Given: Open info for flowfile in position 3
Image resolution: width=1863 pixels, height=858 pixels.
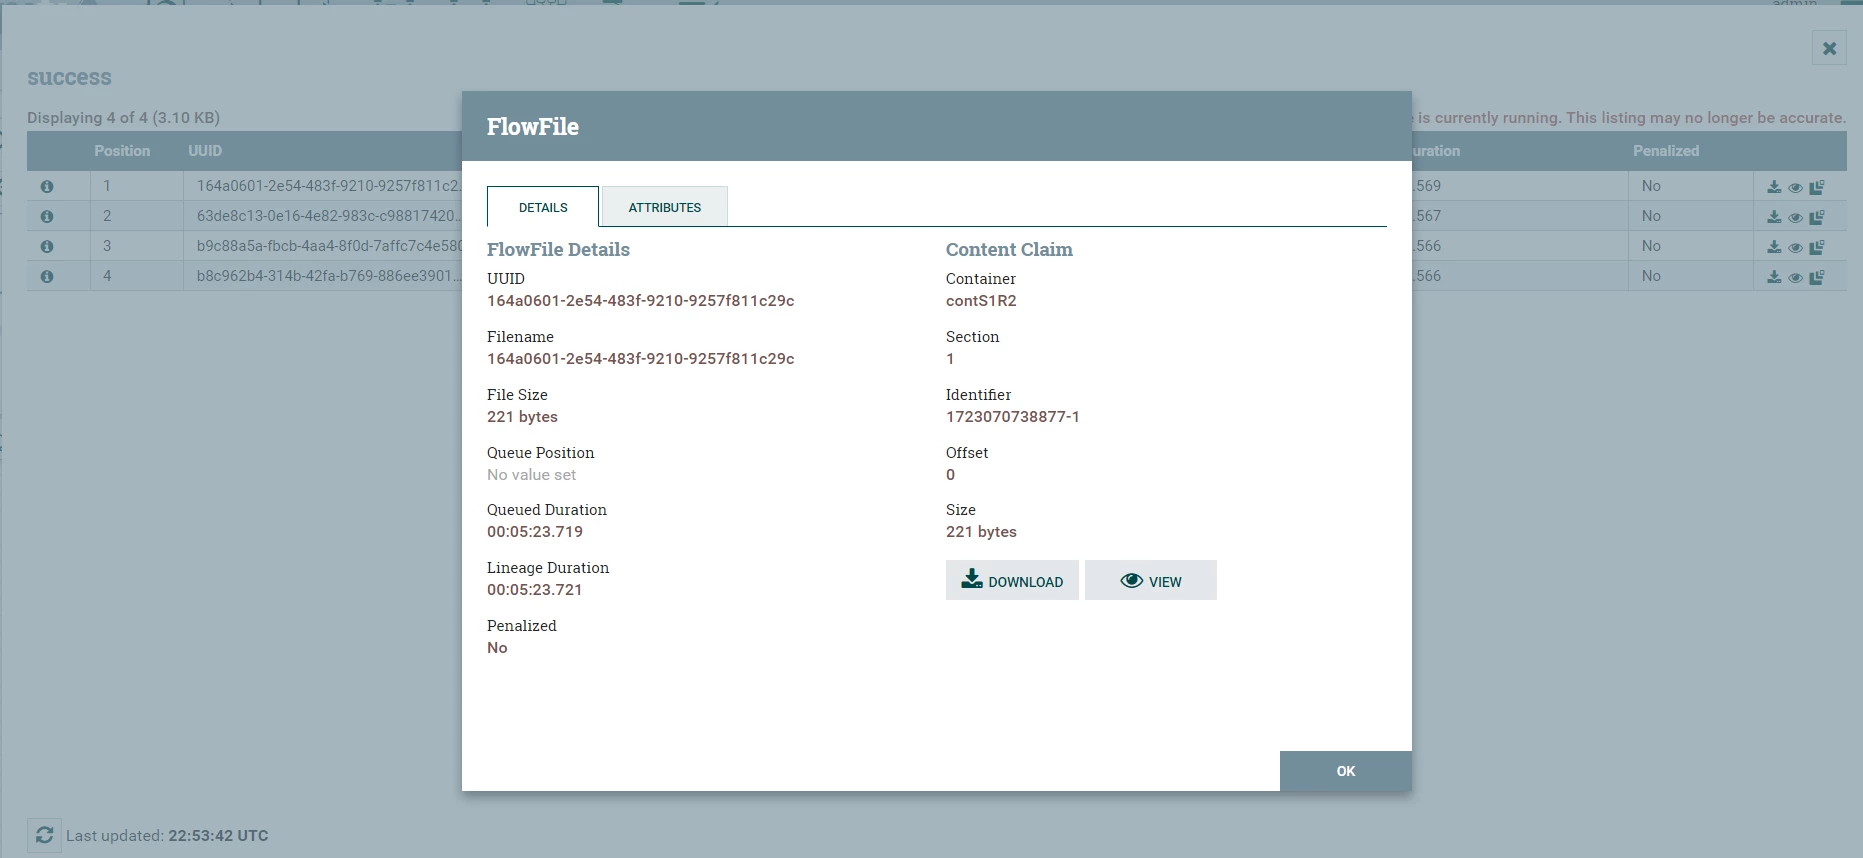Looking at the screenshot, I should [47, 247].
